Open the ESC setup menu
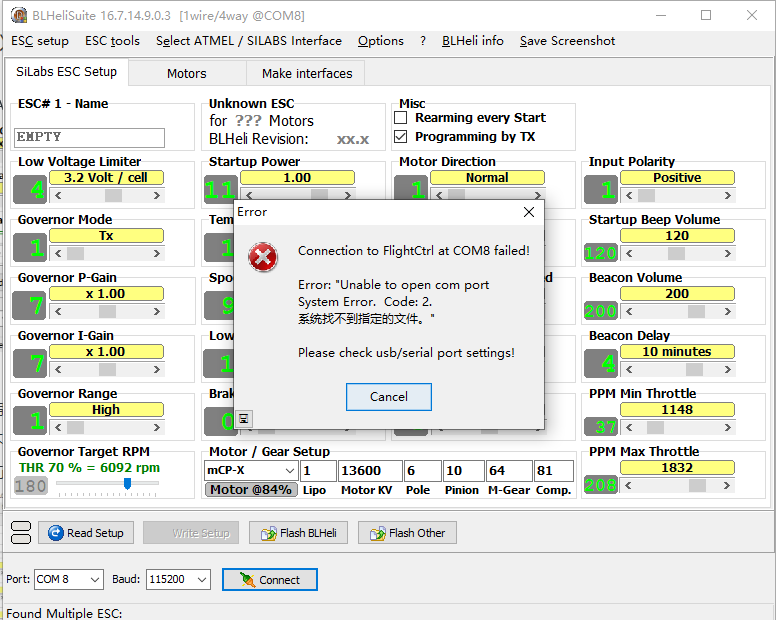The width and height of the screenshot is (776, 620). (x=40, y=41)
